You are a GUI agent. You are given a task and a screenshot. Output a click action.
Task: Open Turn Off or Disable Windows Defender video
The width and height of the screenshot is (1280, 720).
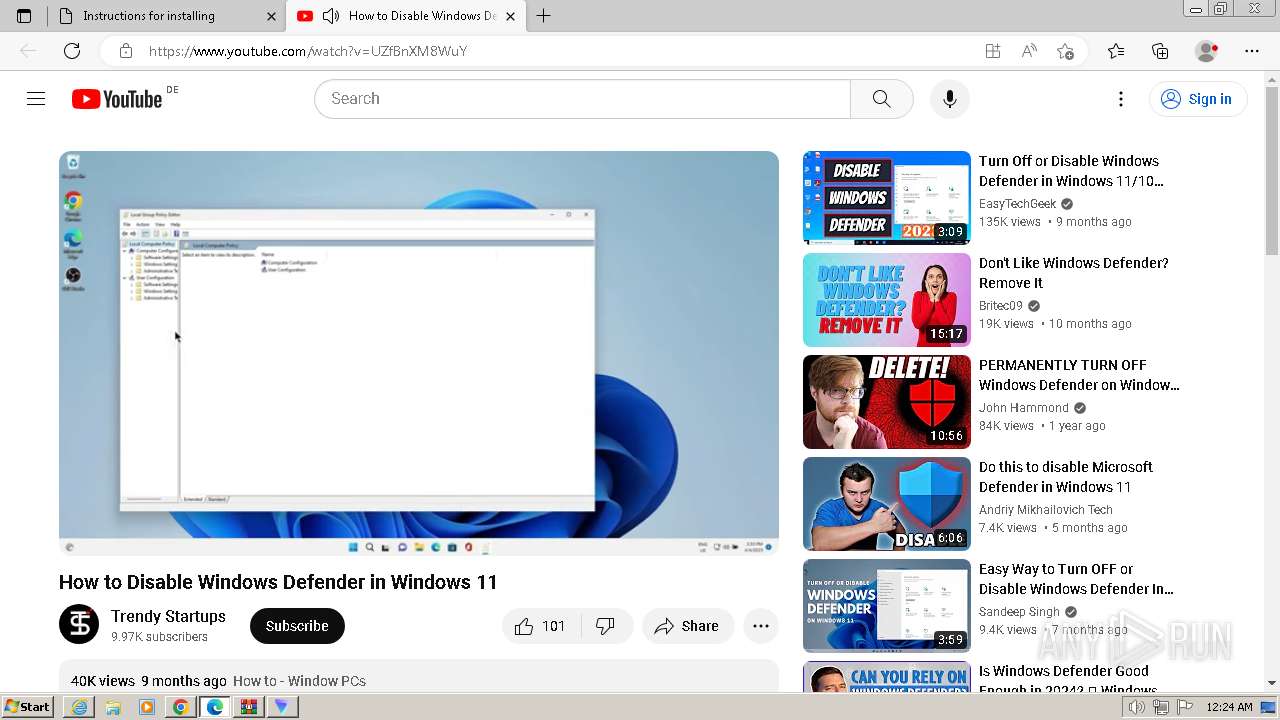point(1070,171)
